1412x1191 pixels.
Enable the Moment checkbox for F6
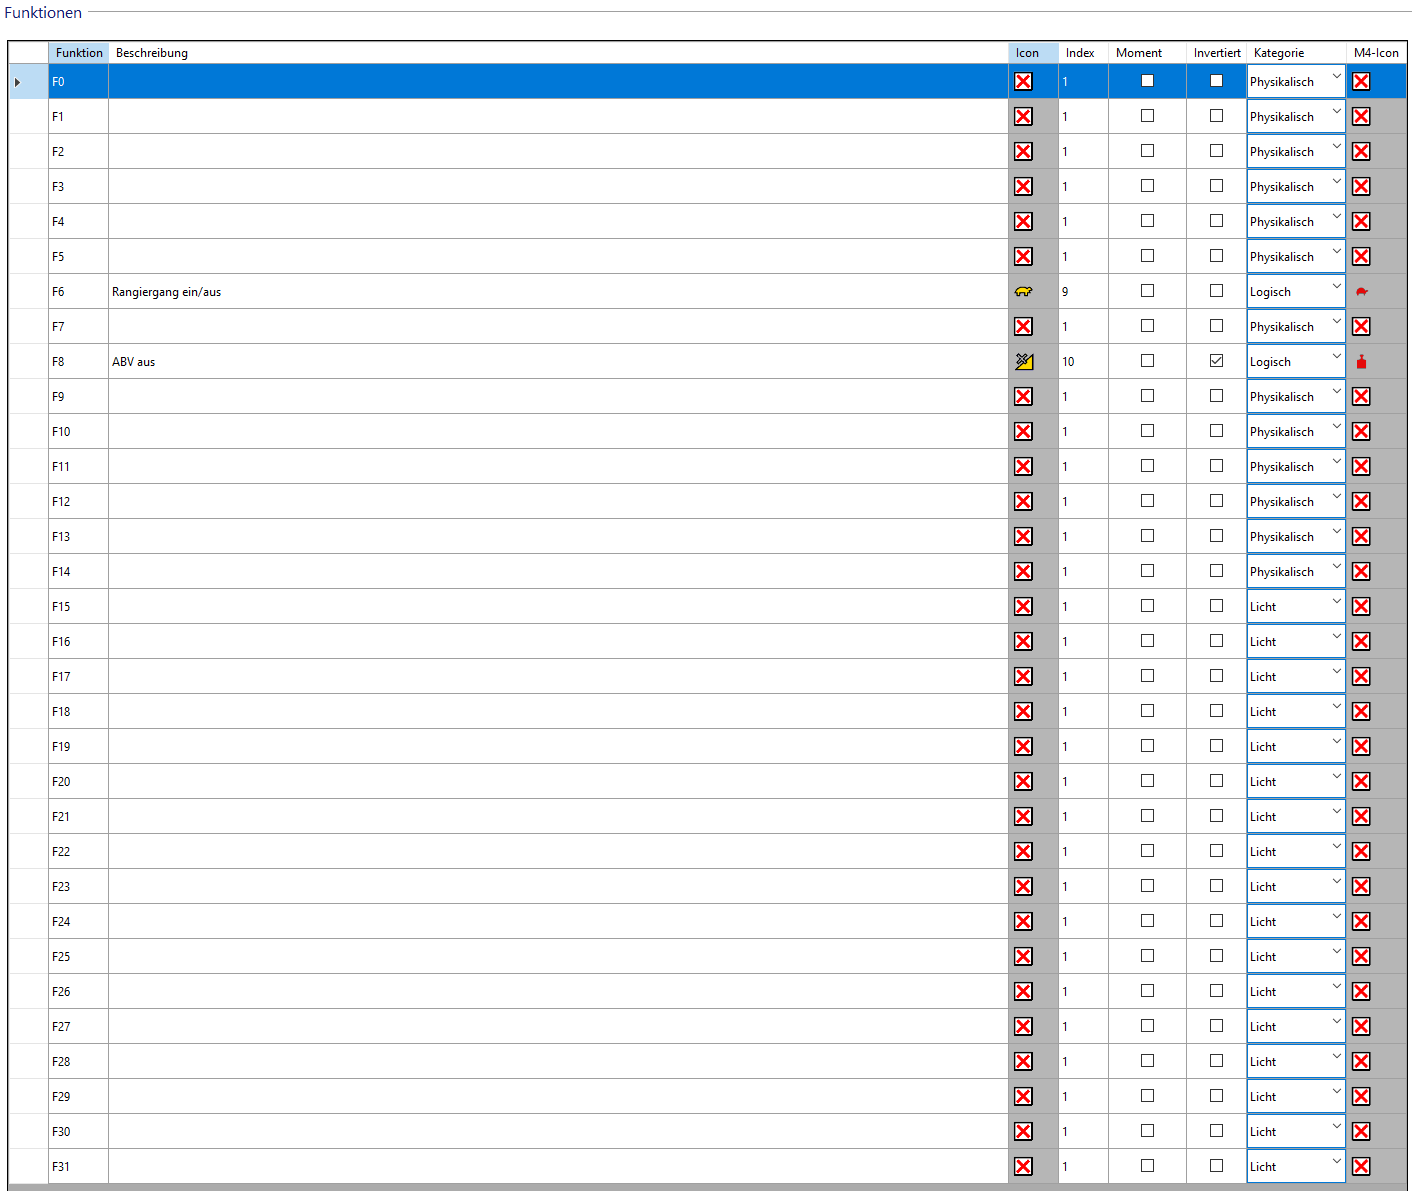(x=1147, y=291)
